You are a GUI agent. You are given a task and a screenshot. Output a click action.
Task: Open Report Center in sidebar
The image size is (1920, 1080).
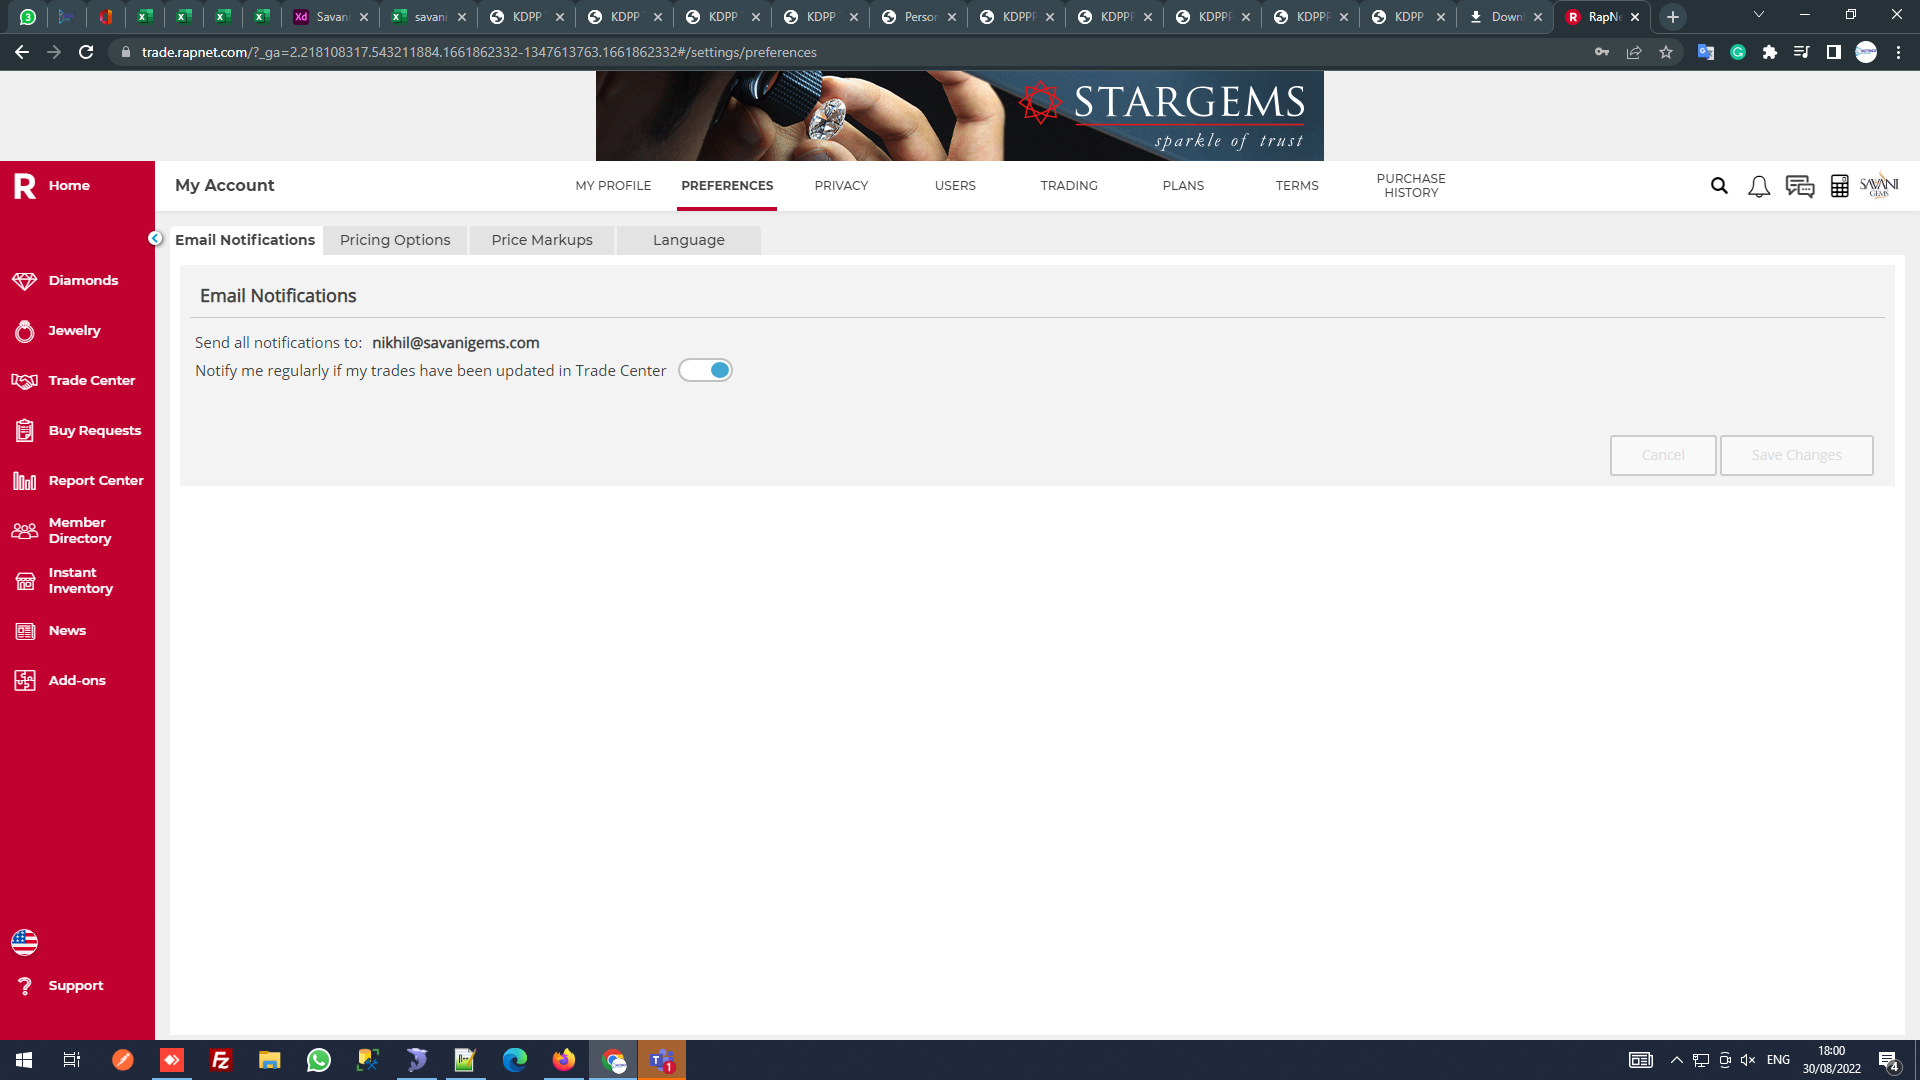tap(77, 481)
